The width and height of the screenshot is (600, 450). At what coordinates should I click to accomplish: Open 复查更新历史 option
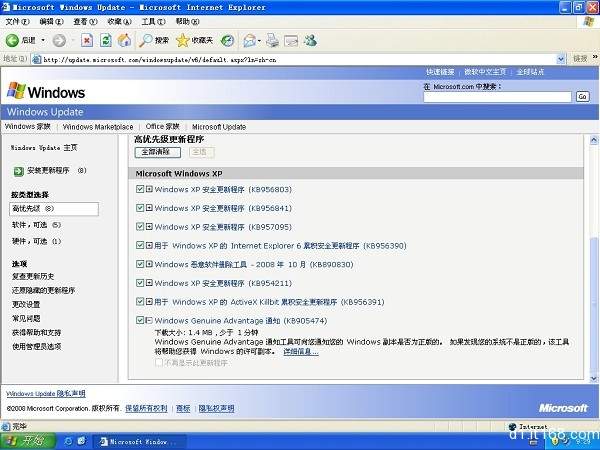click(33, 276)
